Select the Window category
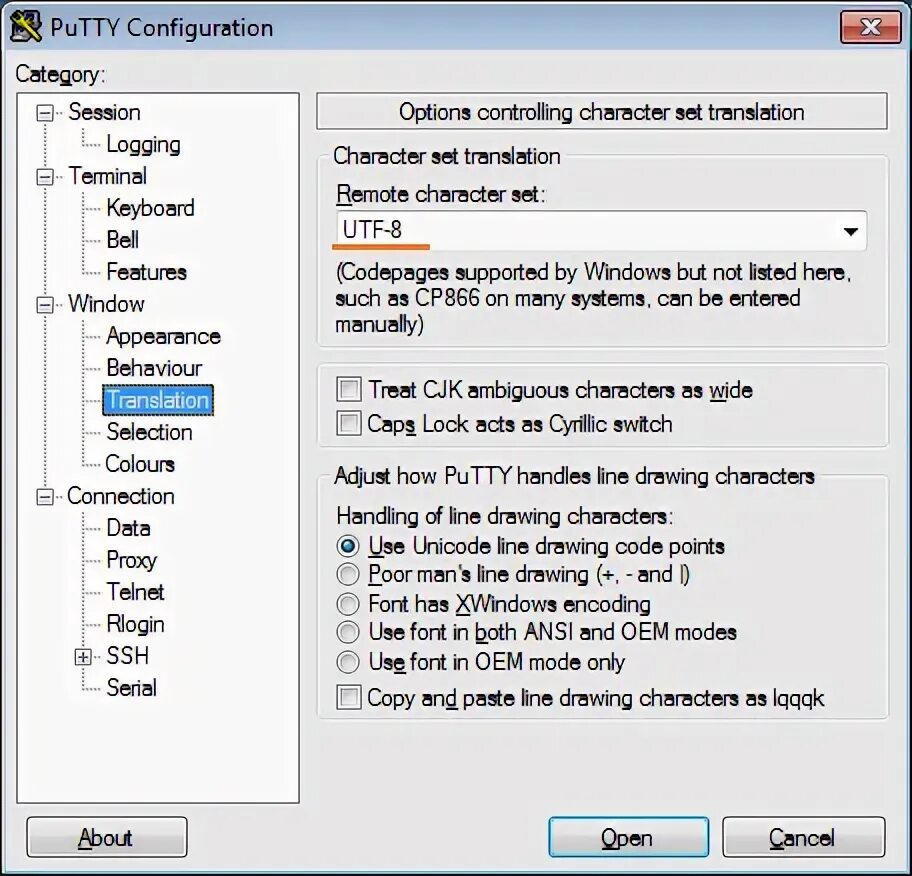The image size is (912, 876). pos(106,304)
